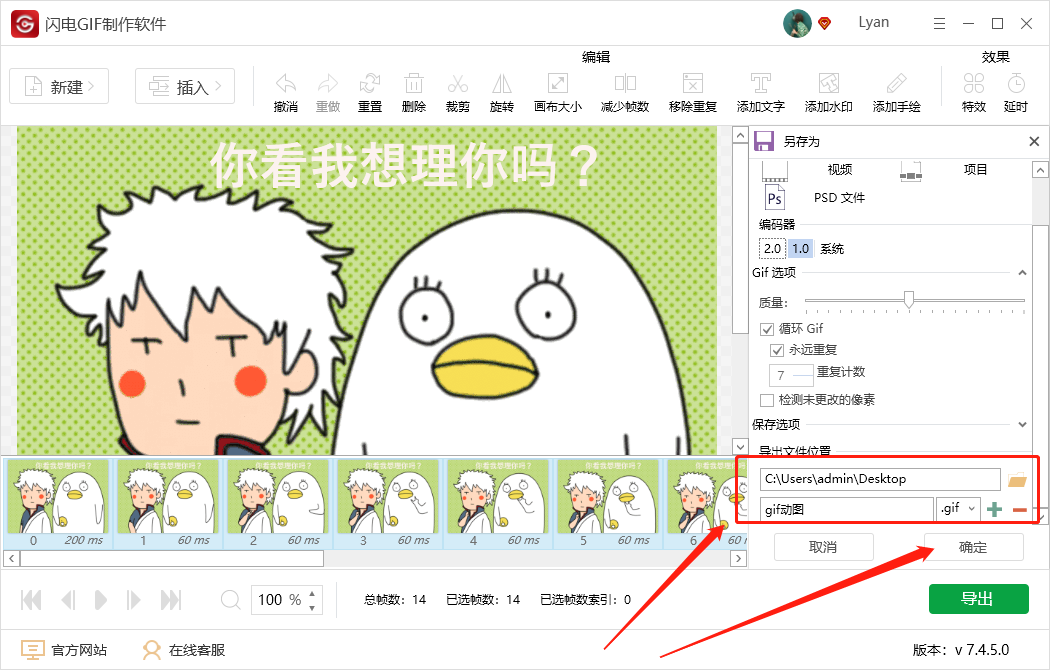Increase zoom percentage with up arrow
Screen dimensions: 1050x670
point(312,593)
